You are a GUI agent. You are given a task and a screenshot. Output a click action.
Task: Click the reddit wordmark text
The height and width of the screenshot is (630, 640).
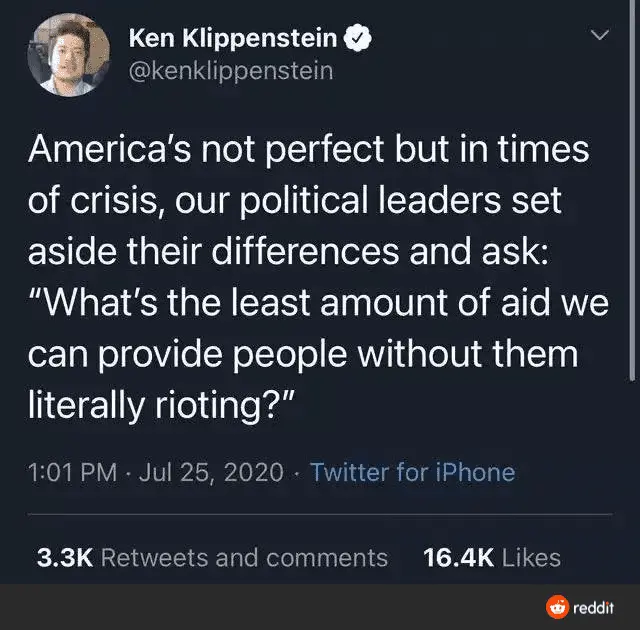593,606
